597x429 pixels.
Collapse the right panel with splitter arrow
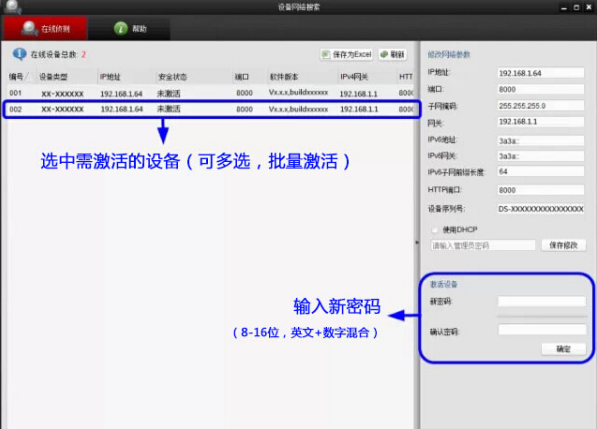tap(417, 242)
